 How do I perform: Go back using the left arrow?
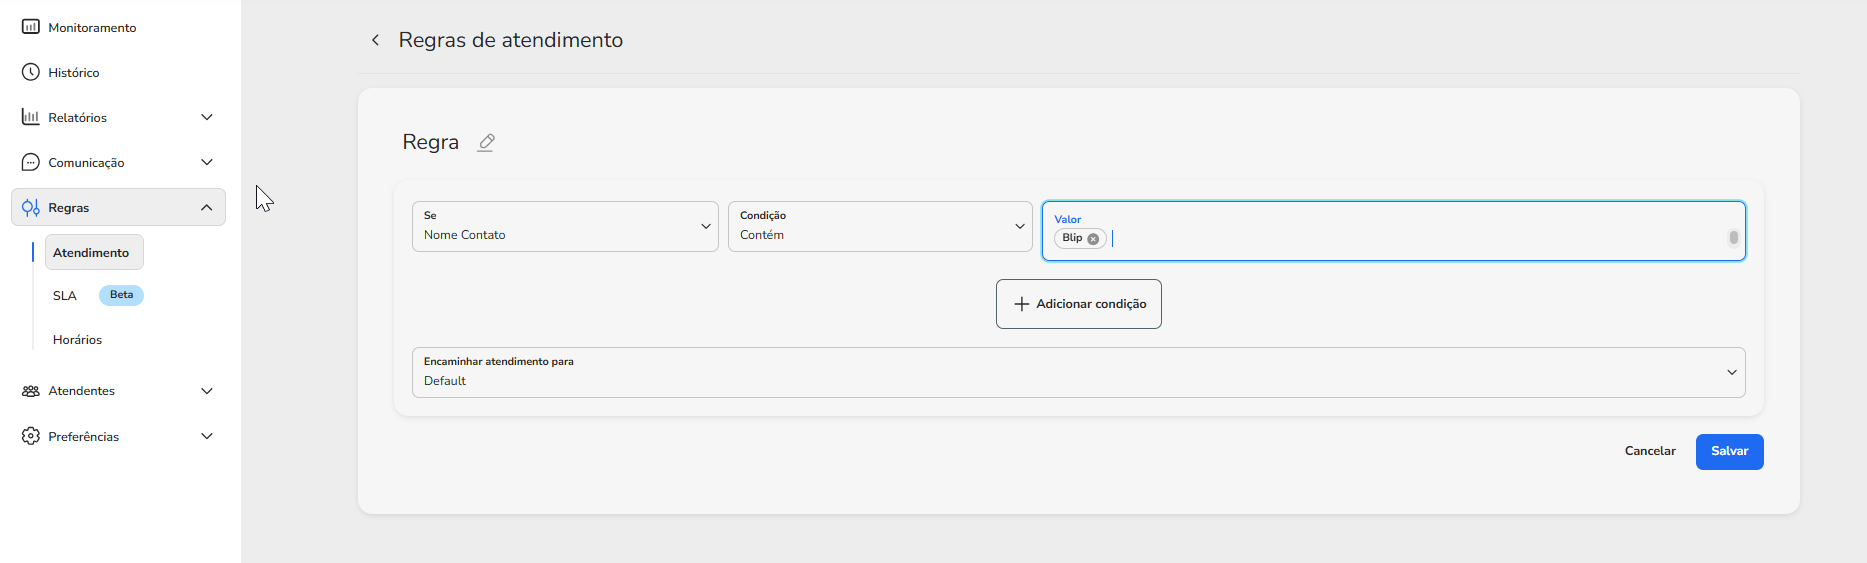[x=375, y=40]
